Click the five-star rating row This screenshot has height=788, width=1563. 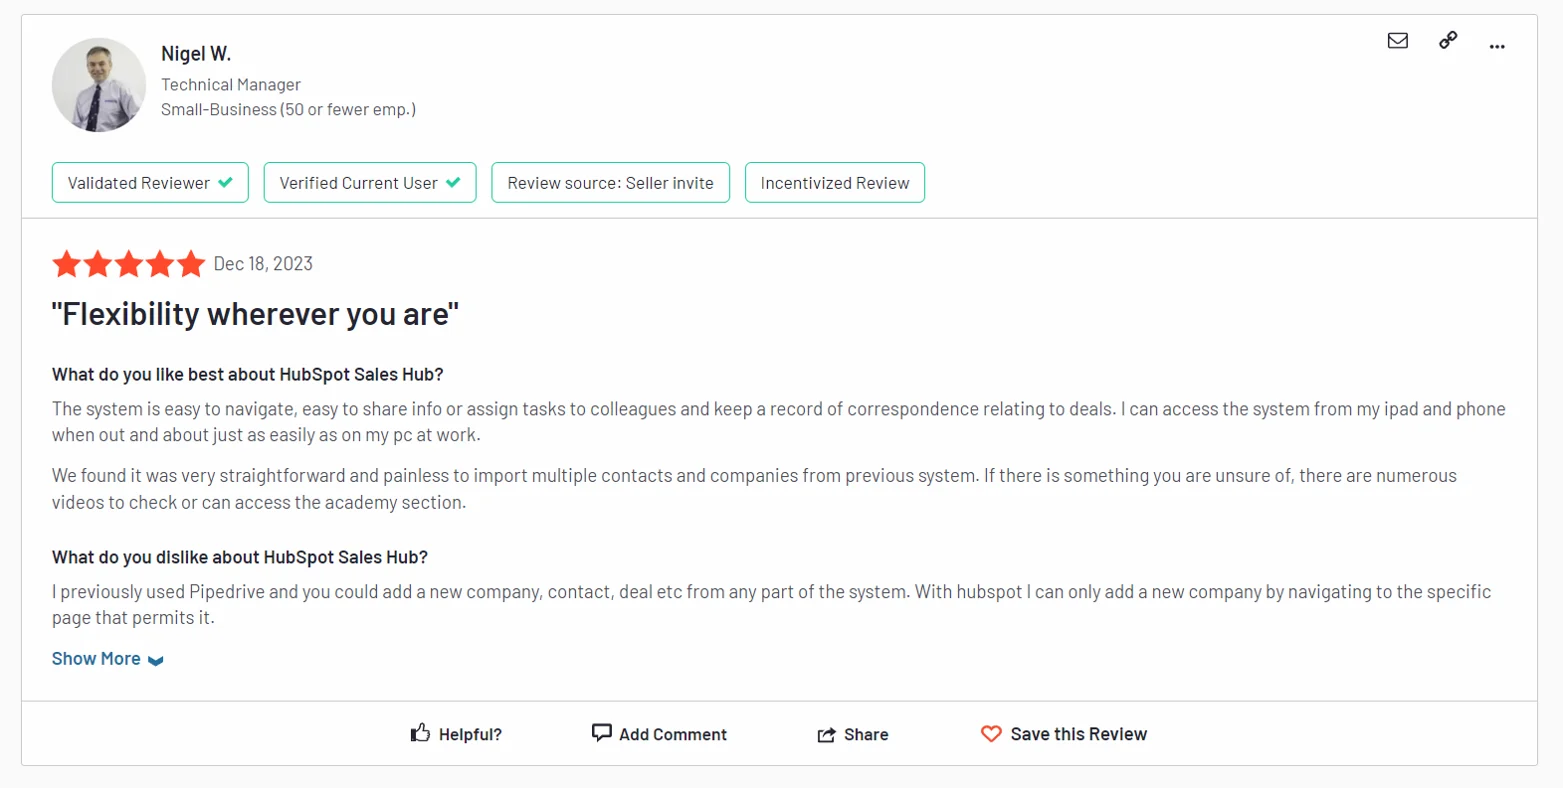128,263
